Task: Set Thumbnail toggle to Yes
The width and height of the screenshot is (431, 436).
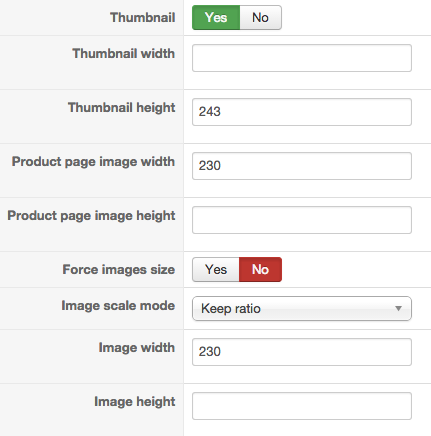Action: (216, 17)
